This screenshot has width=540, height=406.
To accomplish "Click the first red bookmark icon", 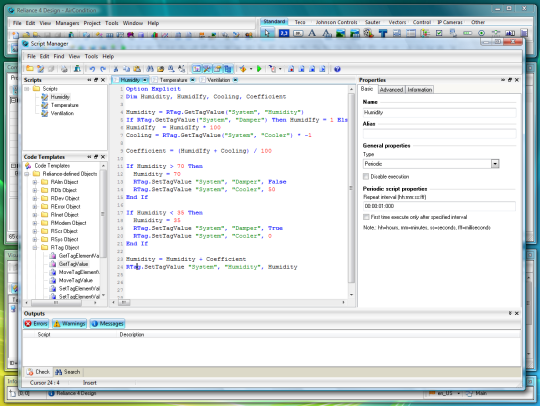I will coord(291,69).
